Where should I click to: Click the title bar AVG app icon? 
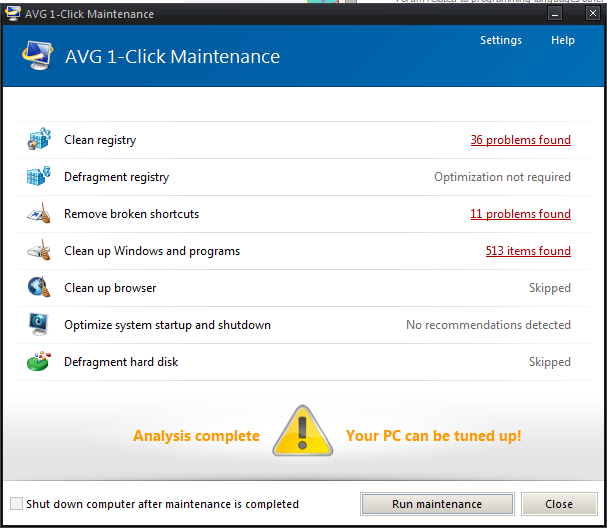click(13, 14)
